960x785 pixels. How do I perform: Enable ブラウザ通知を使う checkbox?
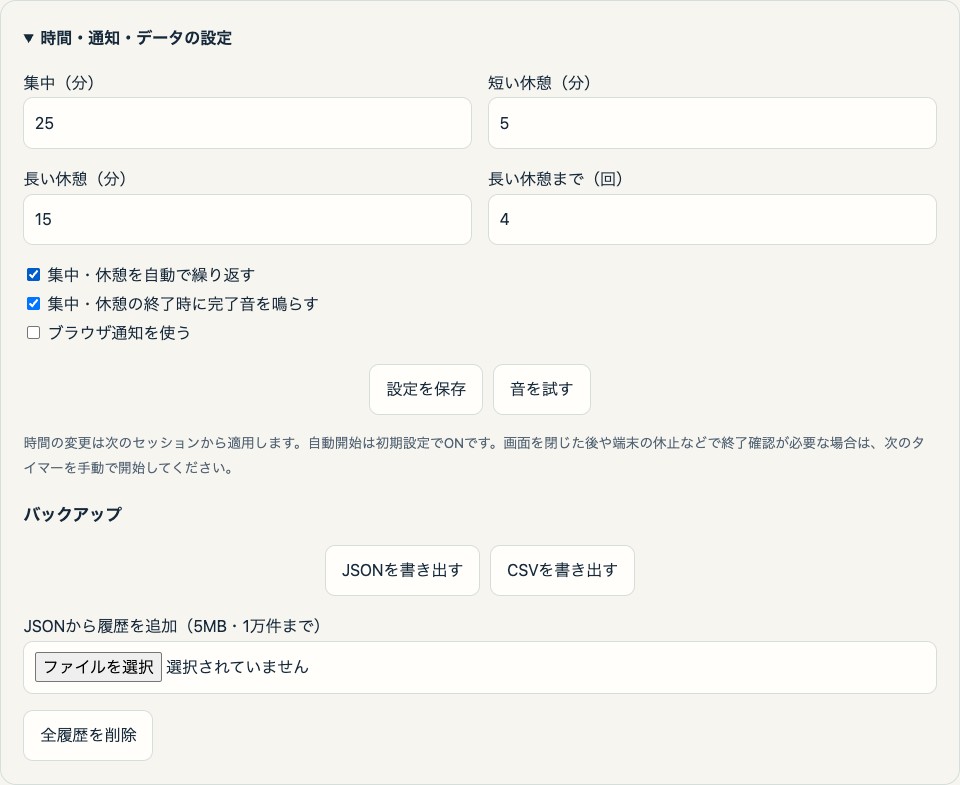pos(34,332)
